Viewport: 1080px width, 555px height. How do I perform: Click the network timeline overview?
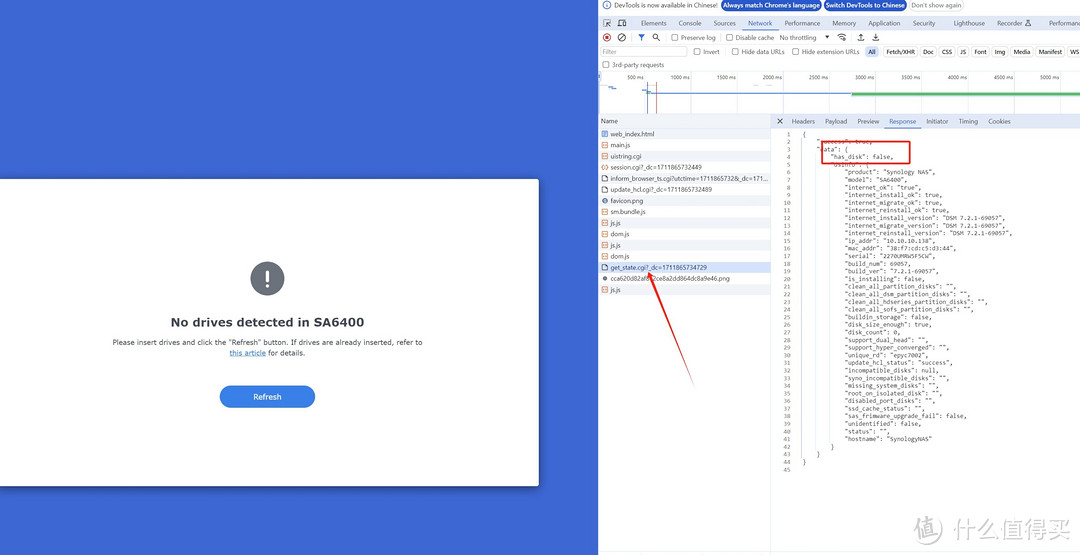[840, 93]
